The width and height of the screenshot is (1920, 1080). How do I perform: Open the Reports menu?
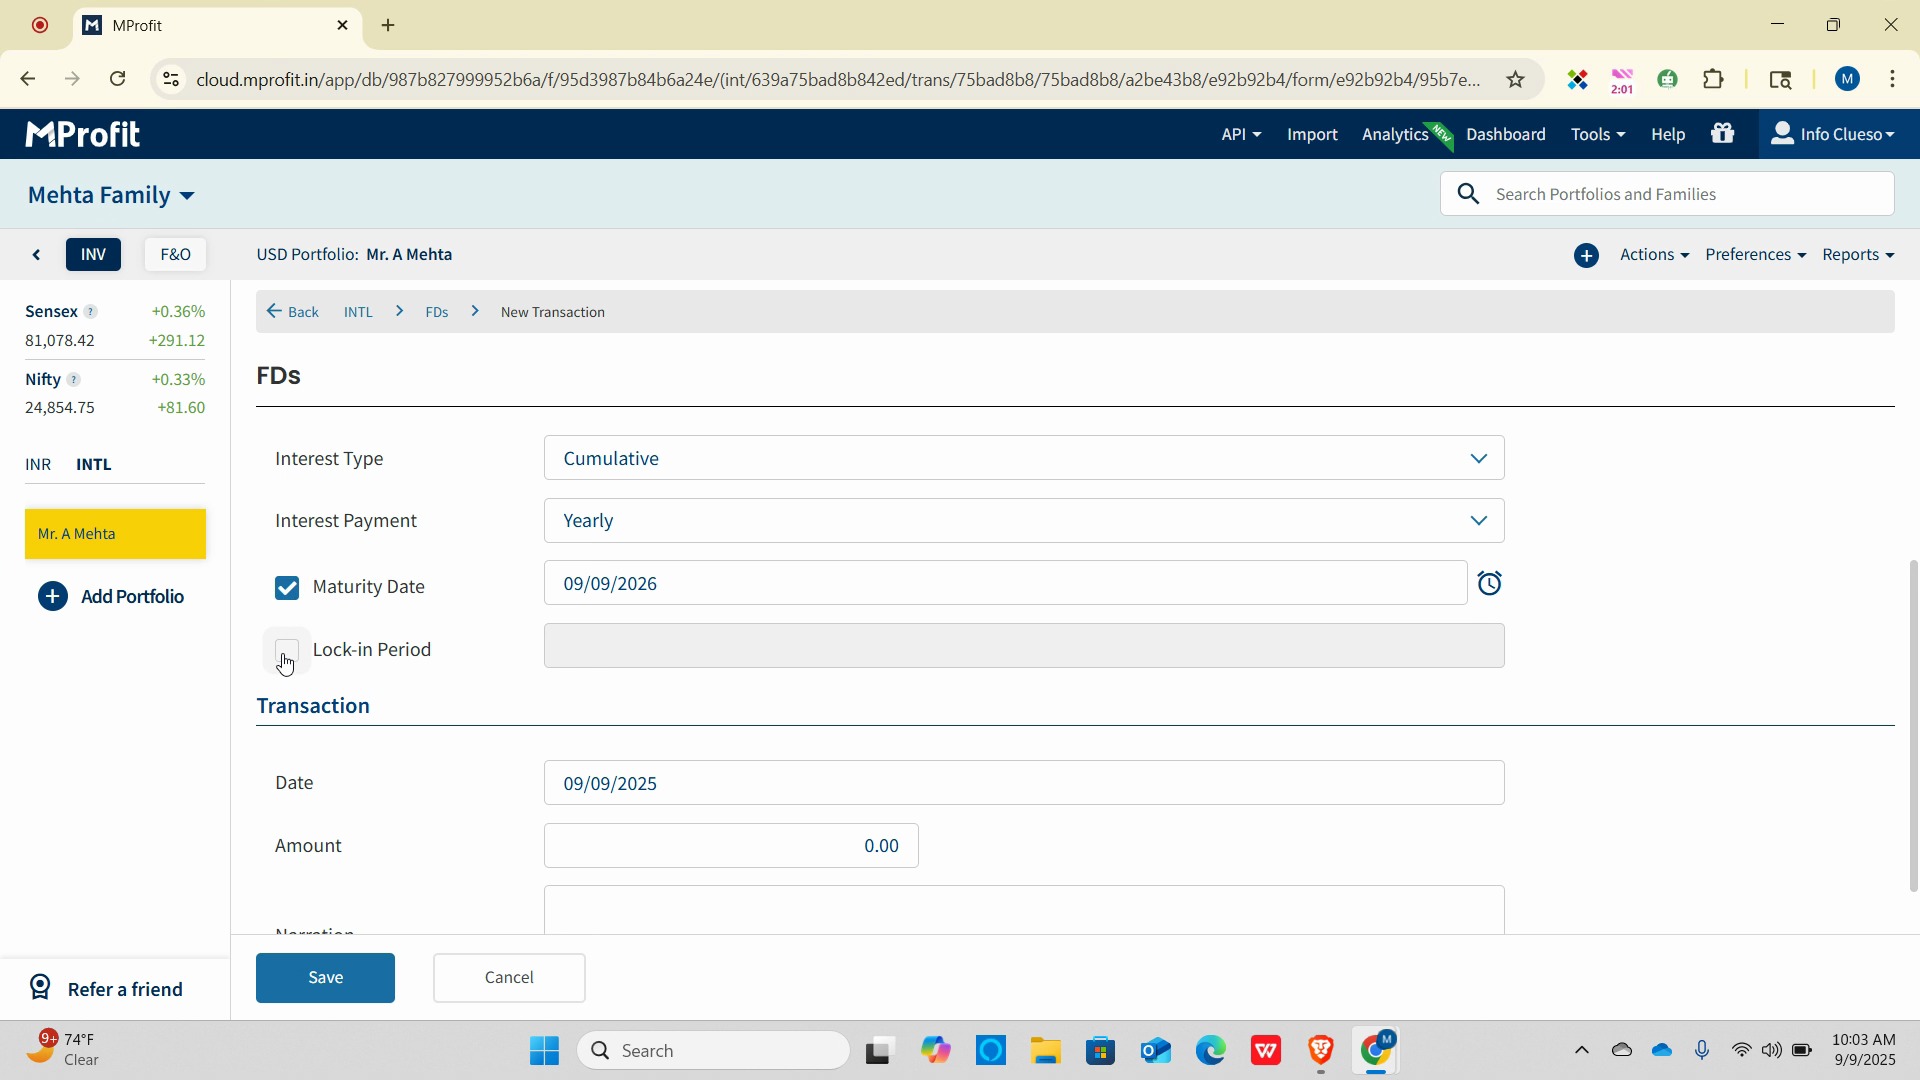coord(1857,255)
